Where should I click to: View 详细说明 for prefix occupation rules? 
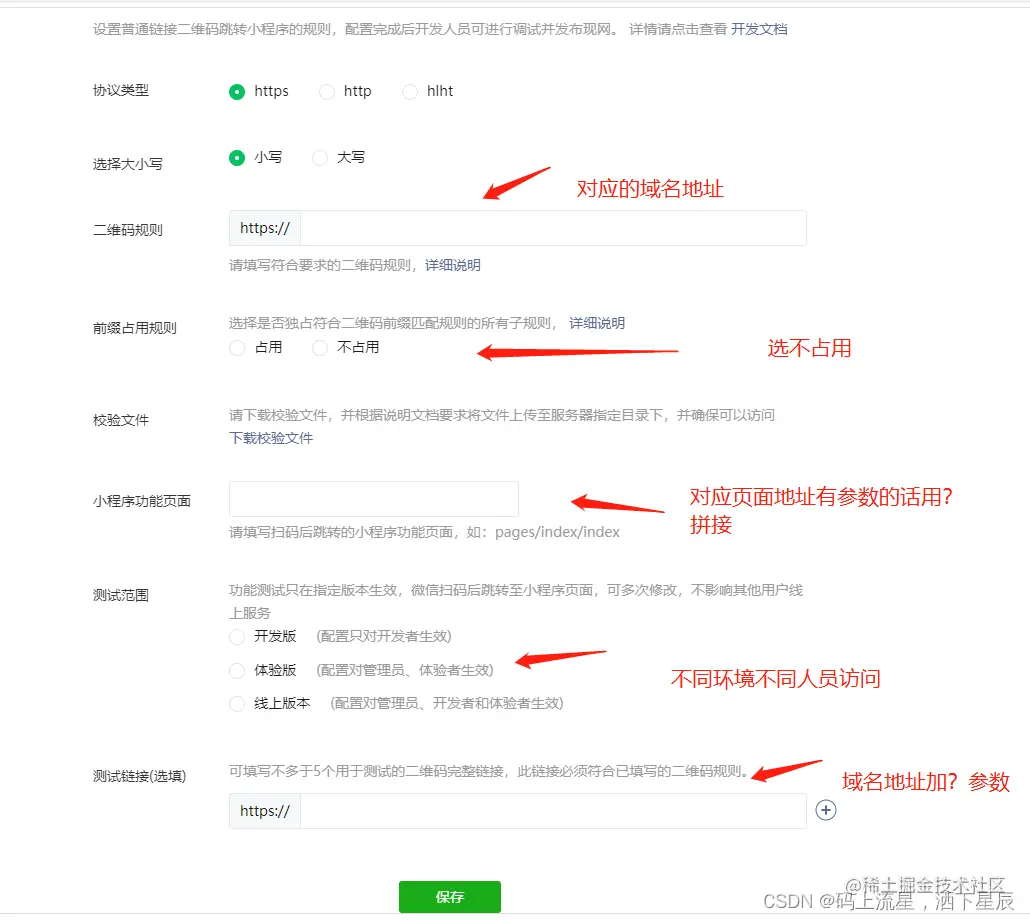click(595, 322)
